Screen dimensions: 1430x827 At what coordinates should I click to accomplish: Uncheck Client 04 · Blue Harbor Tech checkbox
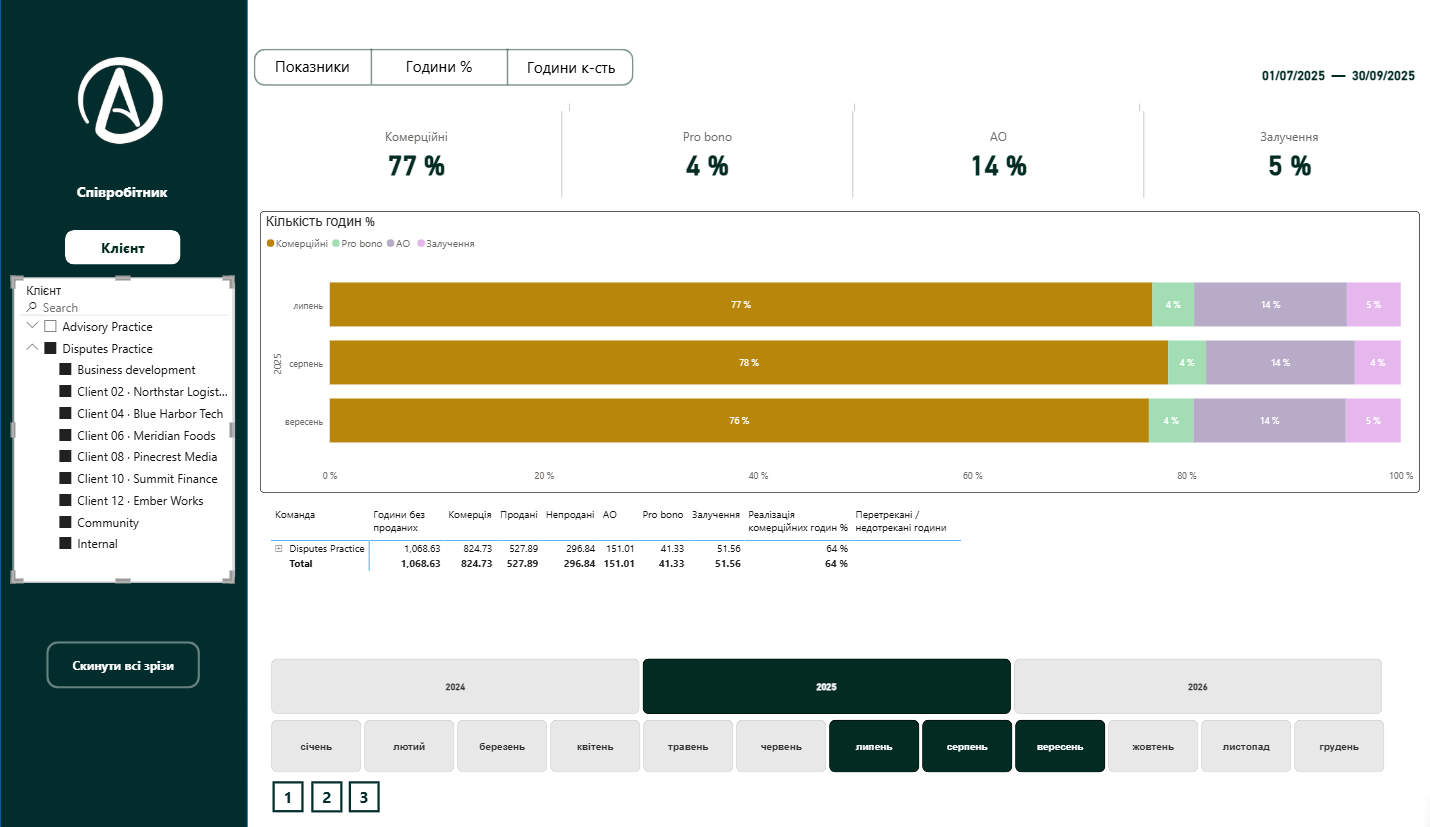click(x=66, y=414)
